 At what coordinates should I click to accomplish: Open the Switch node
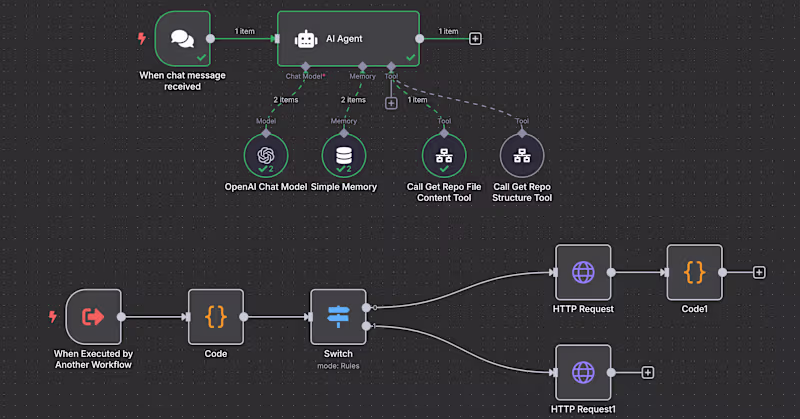[x=338, y=317]
